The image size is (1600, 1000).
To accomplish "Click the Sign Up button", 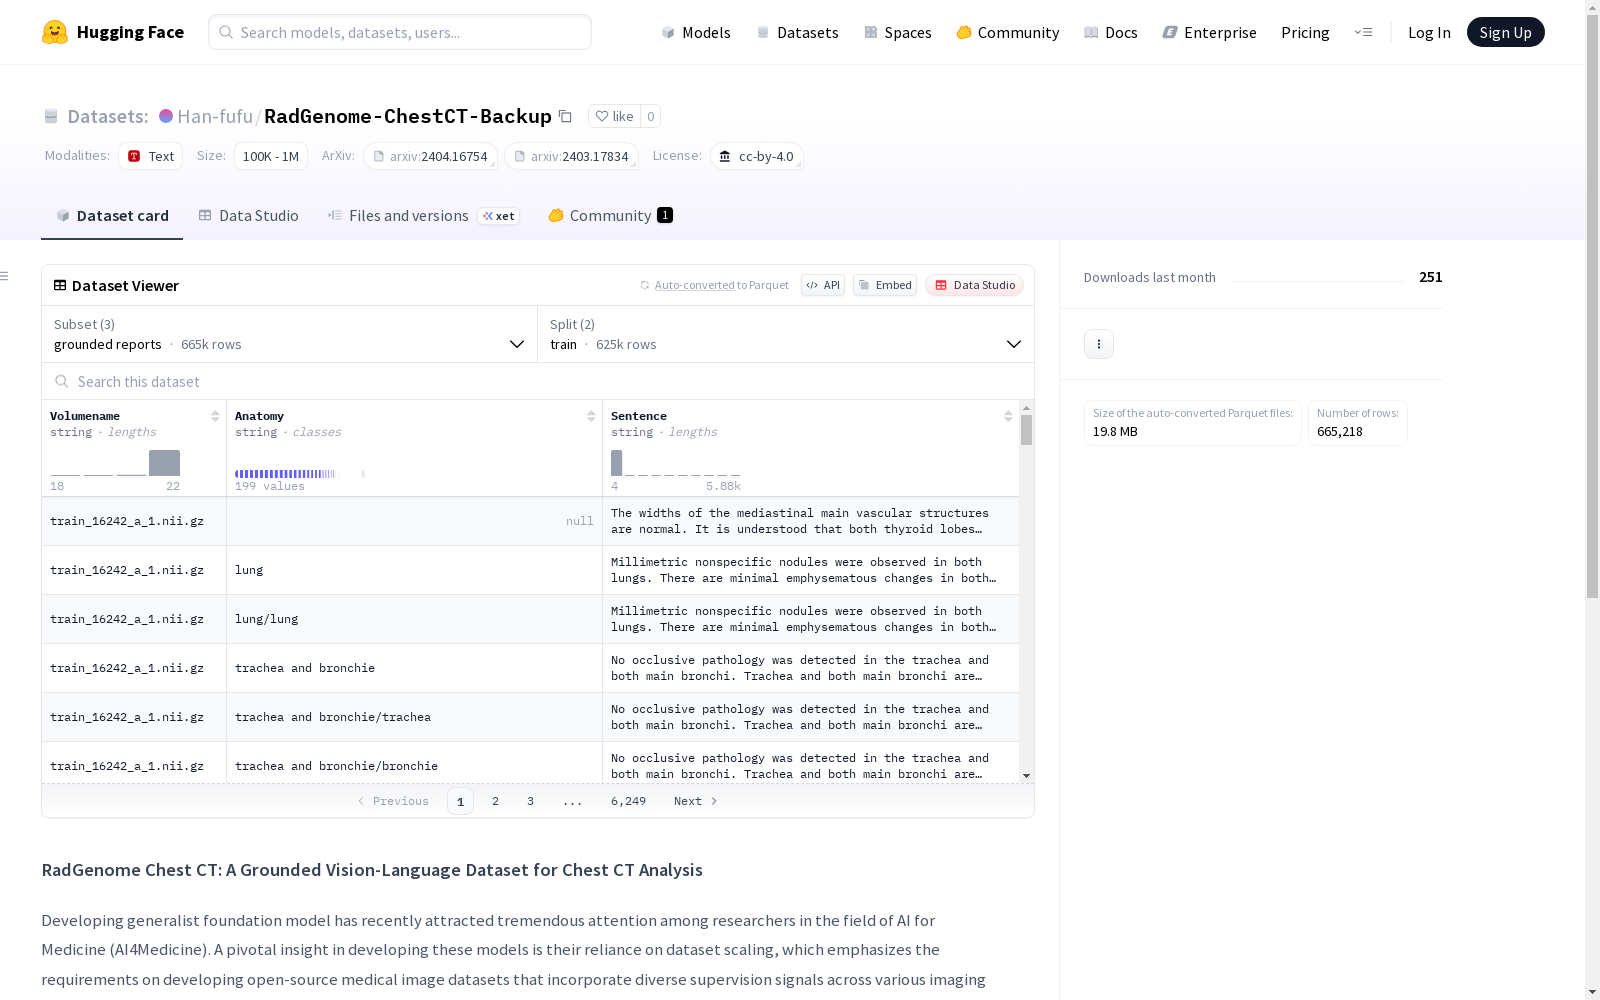I will click(x=1505, y=32).
